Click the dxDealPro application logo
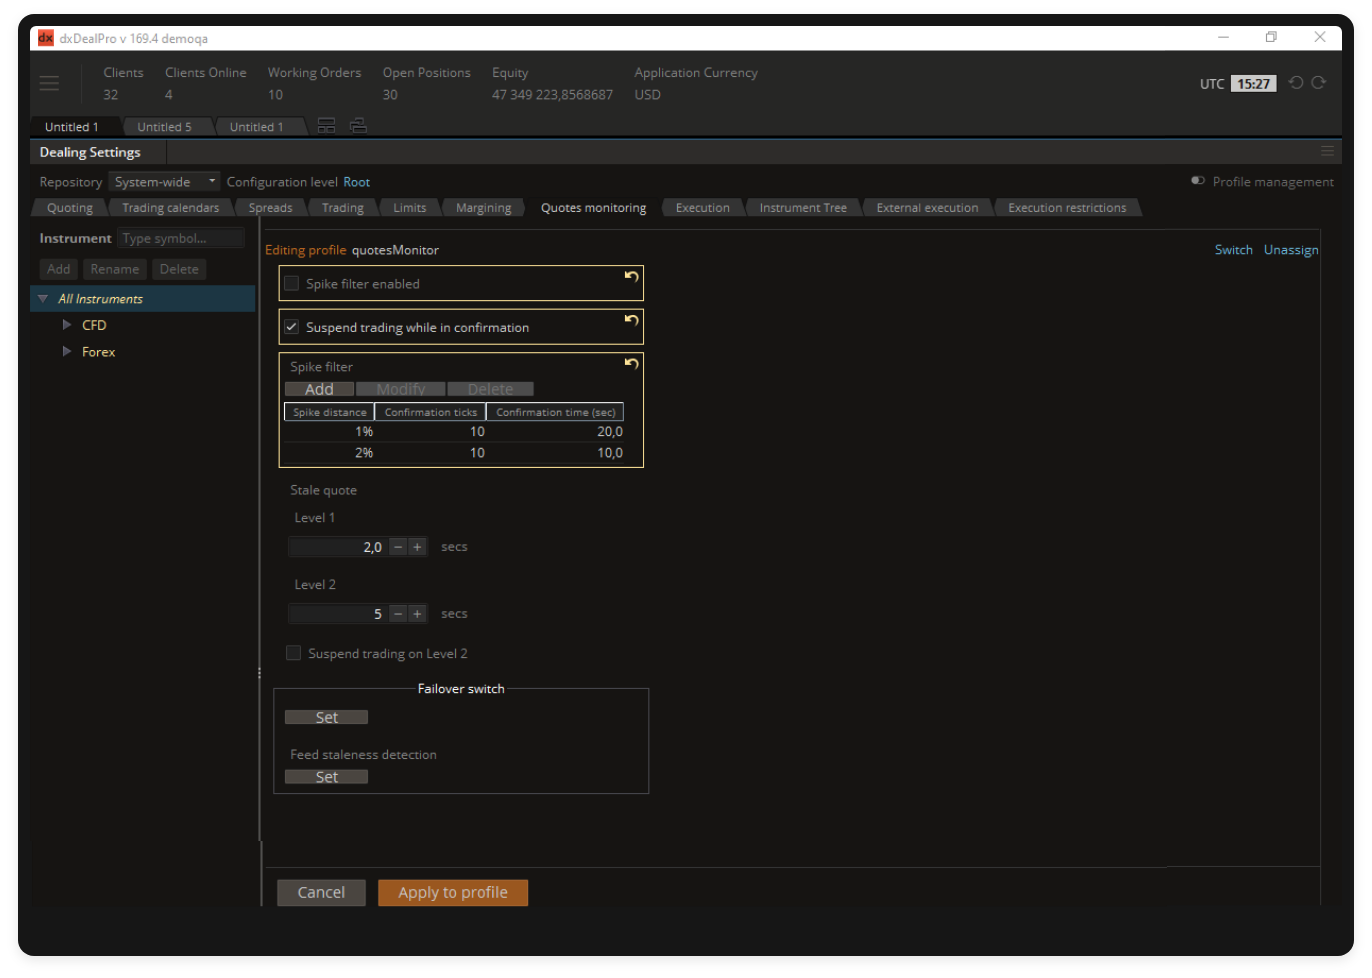This screenshot has width=1372, height=978. coord(45,38)
